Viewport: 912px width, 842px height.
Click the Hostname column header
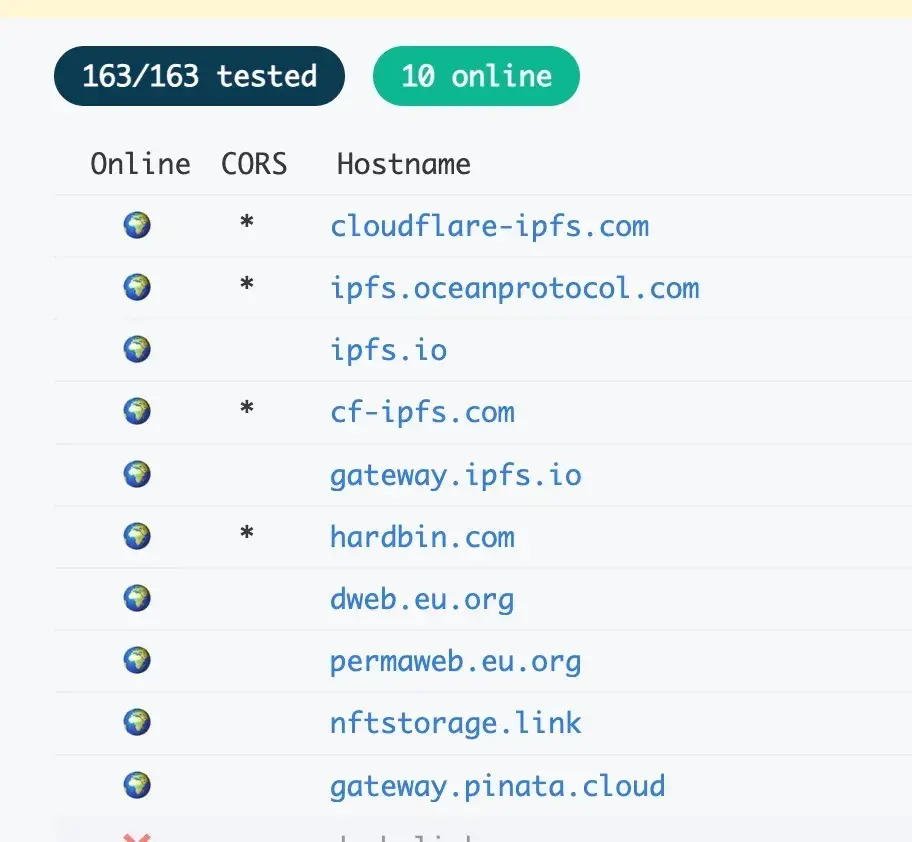pos(404,164)
